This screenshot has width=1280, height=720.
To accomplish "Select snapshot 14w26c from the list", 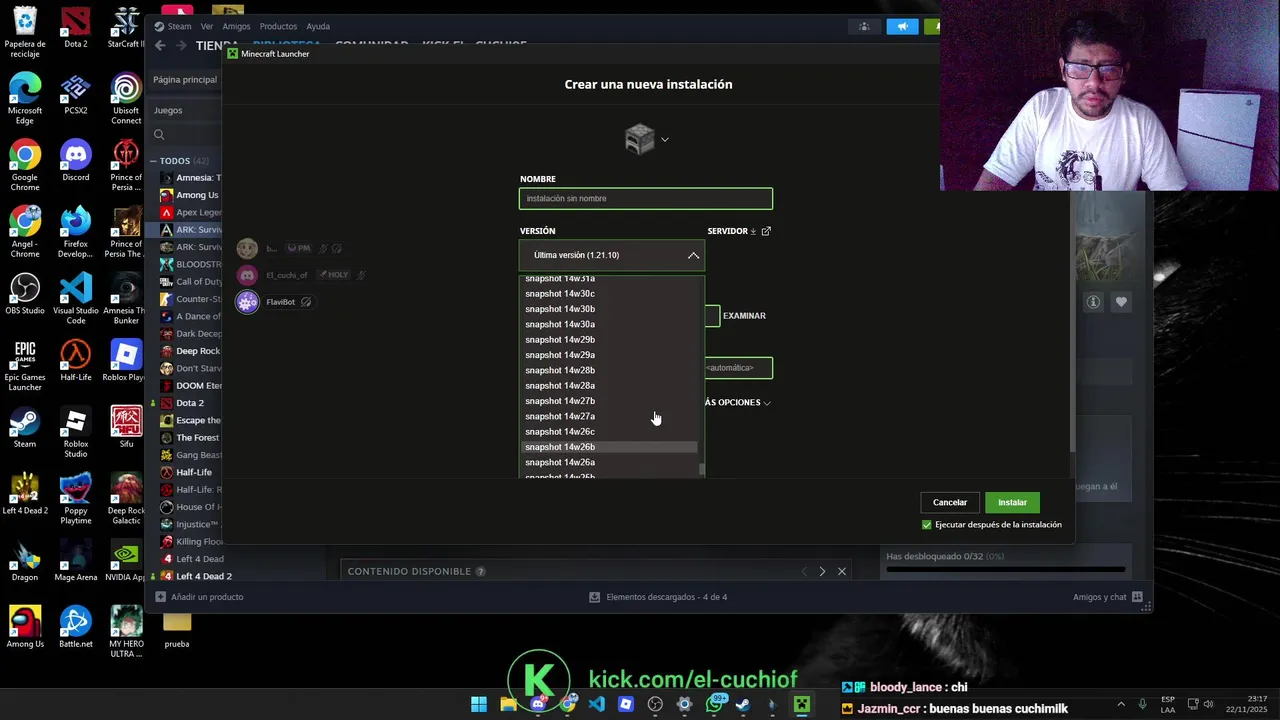I will [x=608, y=432].
